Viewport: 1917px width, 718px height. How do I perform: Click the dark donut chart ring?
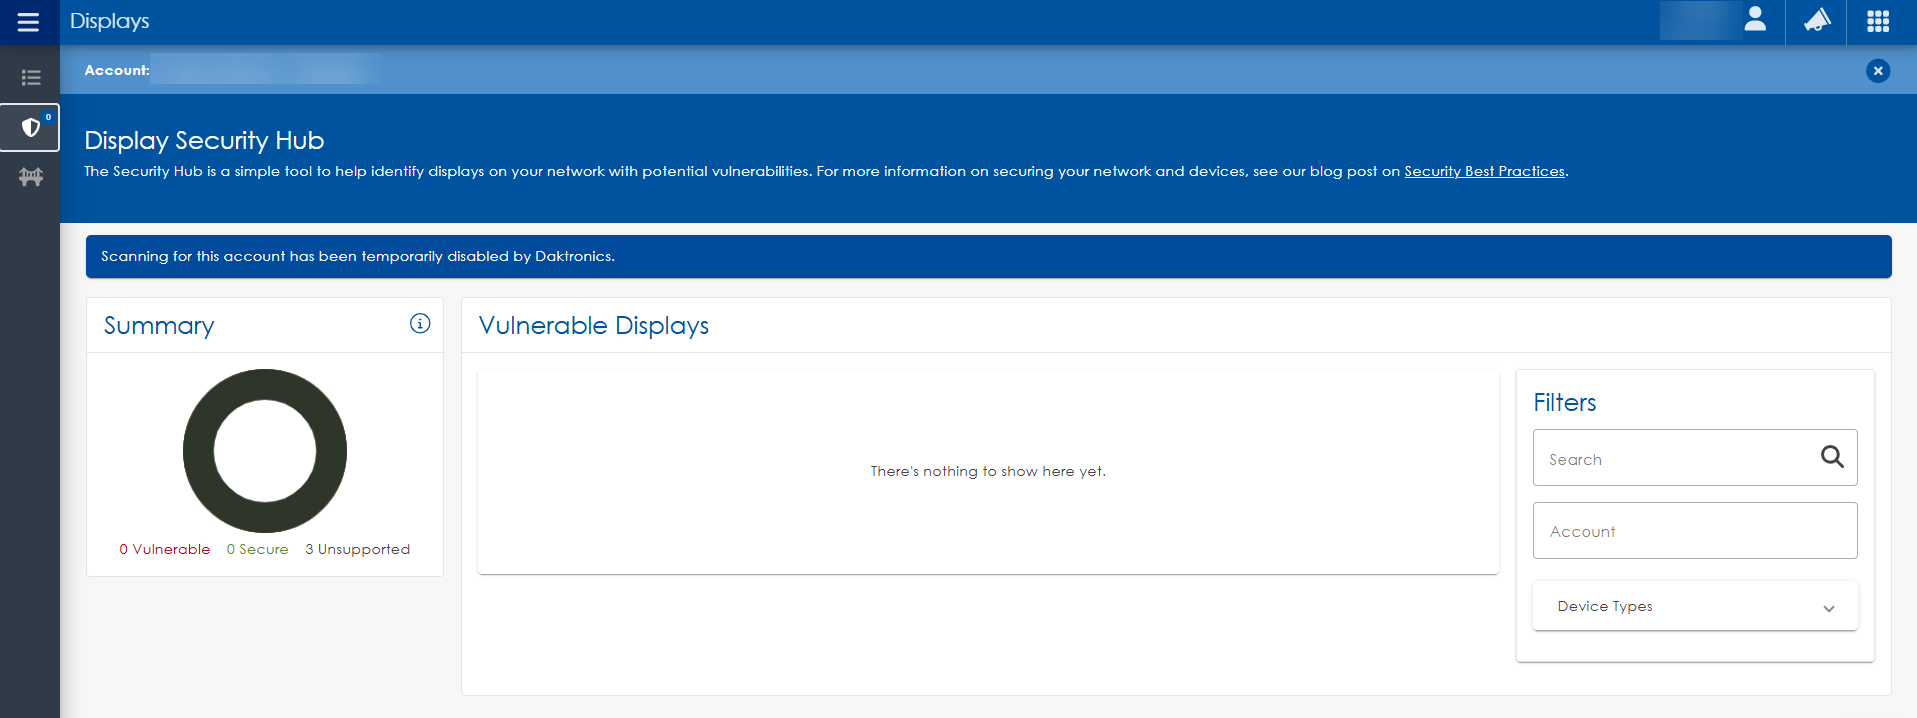click(x=198, y=451)
